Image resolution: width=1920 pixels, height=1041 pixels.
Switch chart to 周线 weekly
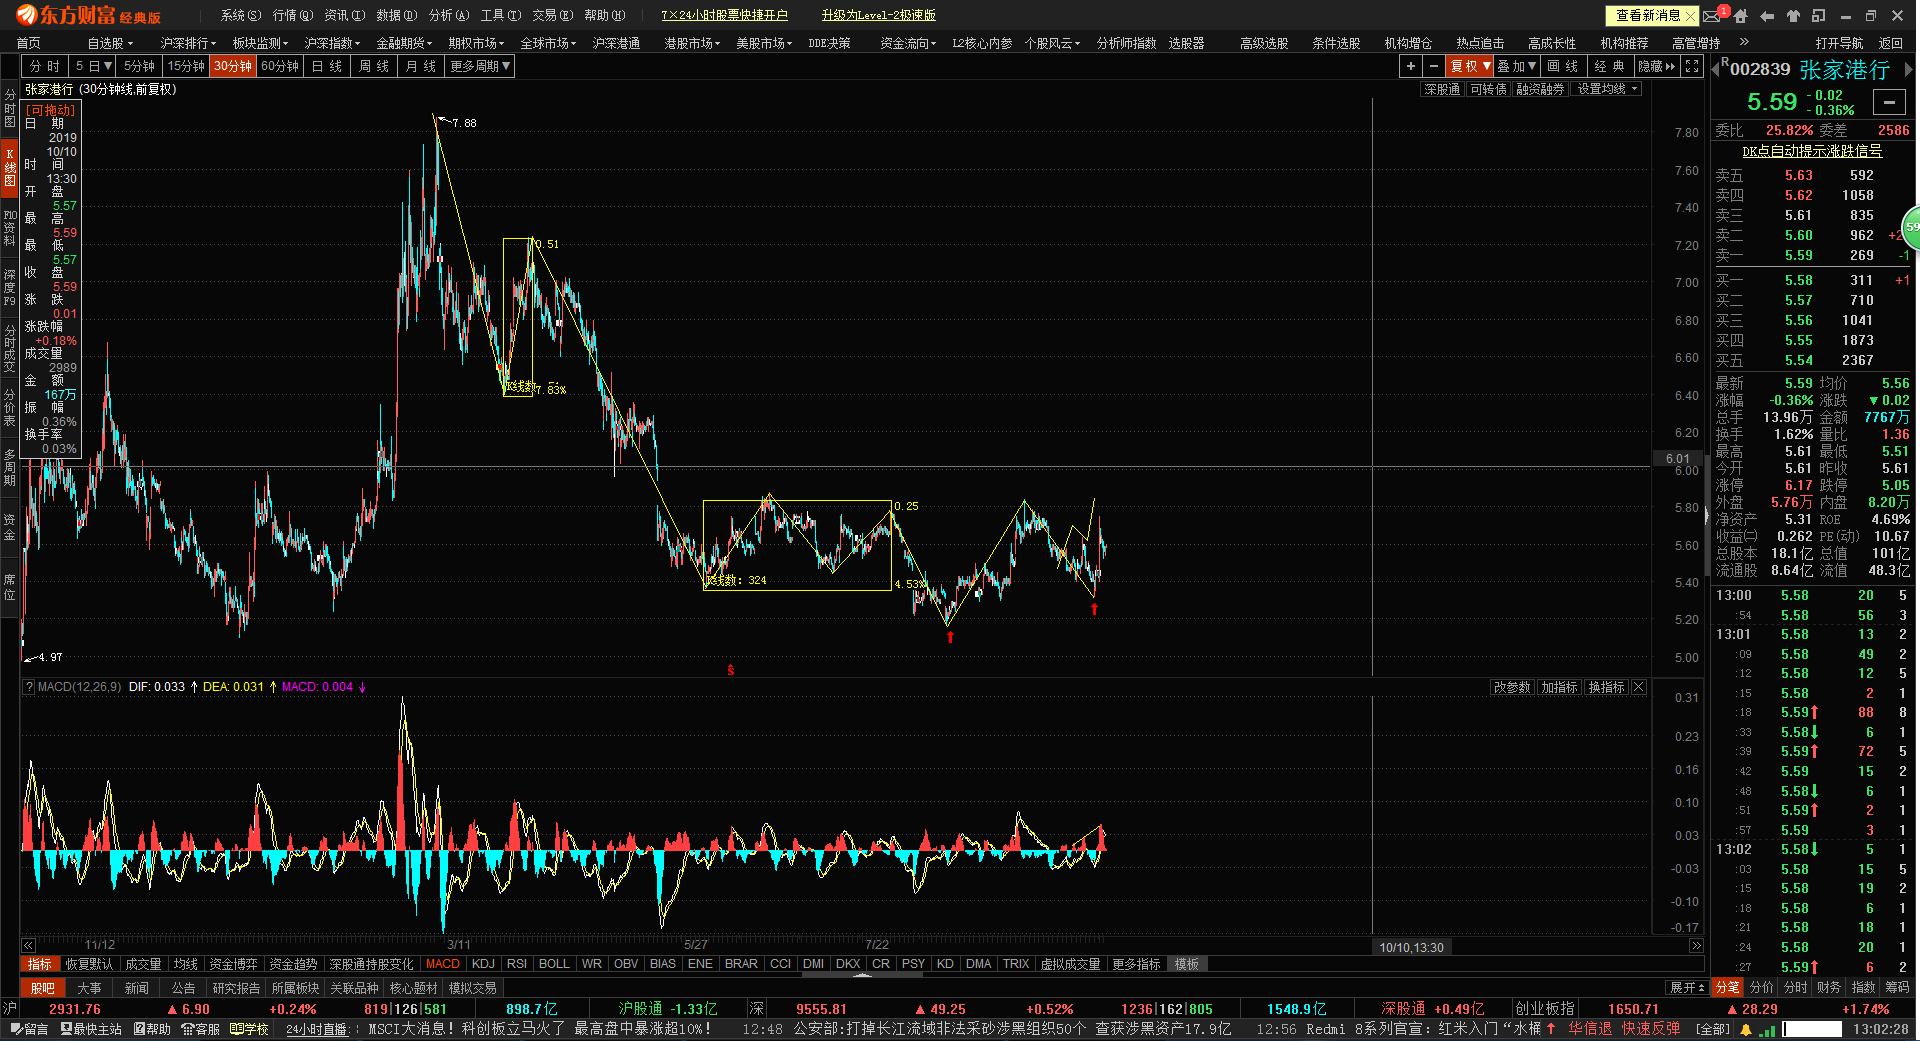pyautogui.click(x=374, y=66)
